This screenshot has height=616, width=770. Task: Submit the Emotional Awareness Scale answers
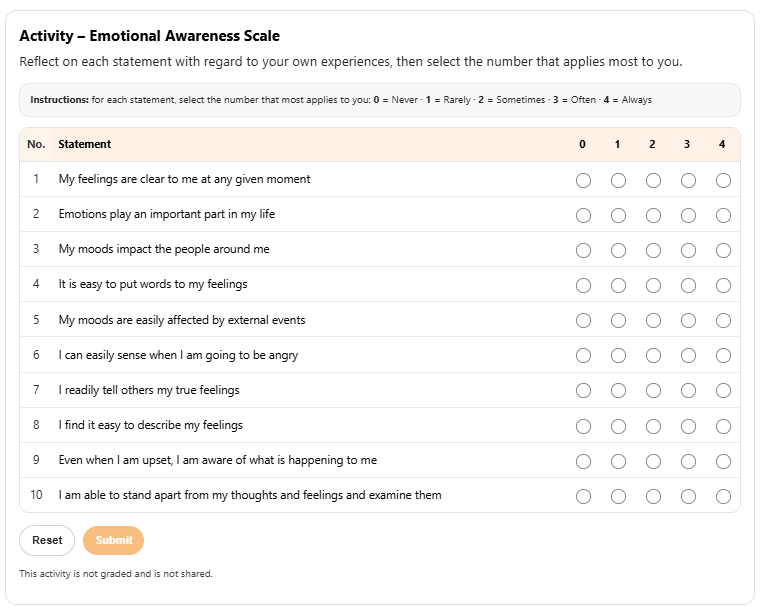coord(114,540)
